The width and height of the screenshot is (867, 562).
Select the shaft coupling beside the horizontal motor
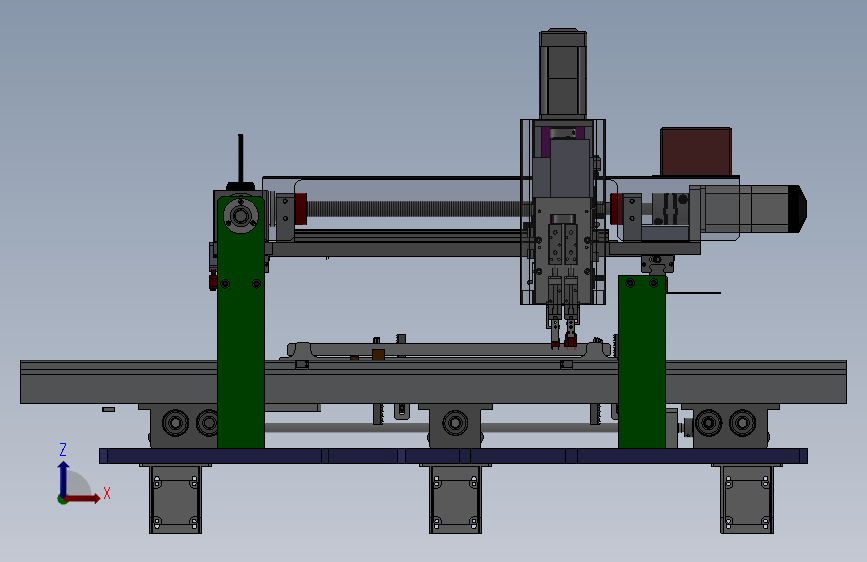click(670, 209)
